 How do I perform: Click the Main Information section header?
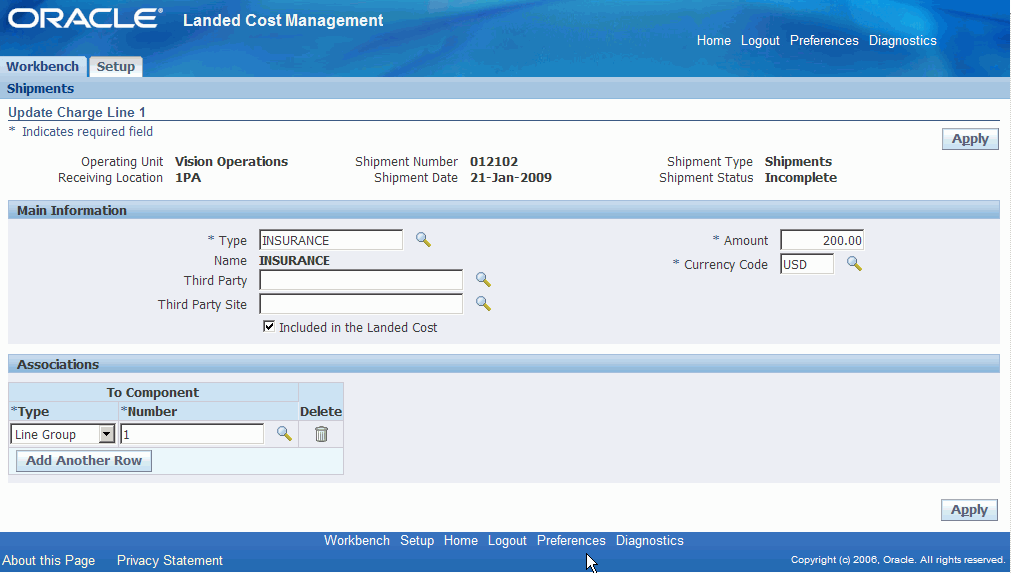coord(504,210)
